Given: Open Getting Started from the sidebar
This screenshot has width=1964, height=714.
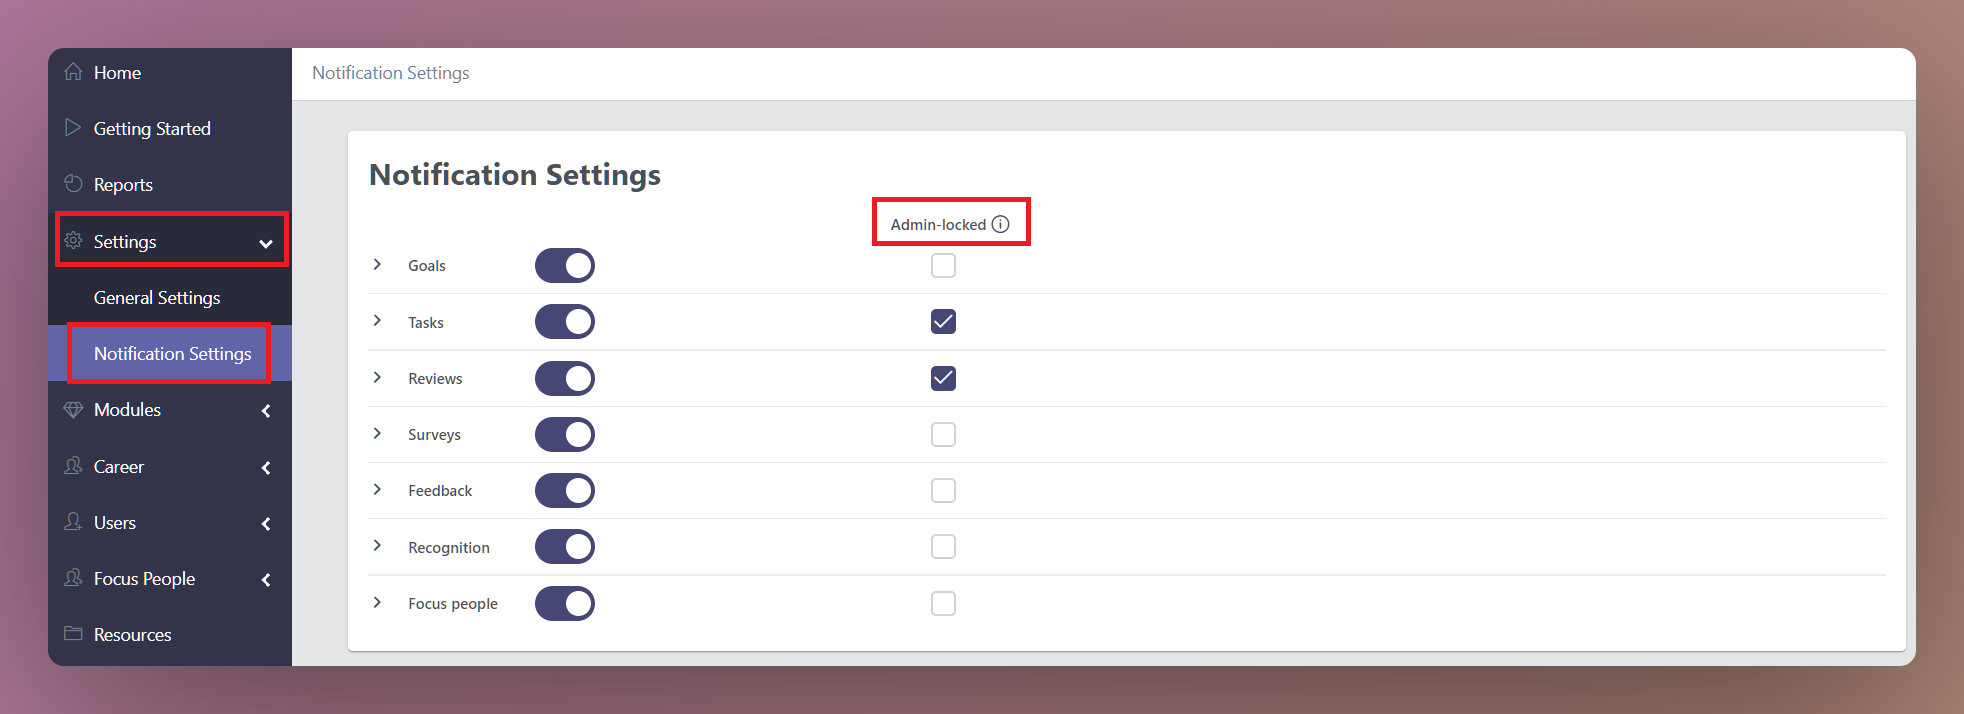Looking at the screenshot, I should pyautogui.click(x=152, y=128).
